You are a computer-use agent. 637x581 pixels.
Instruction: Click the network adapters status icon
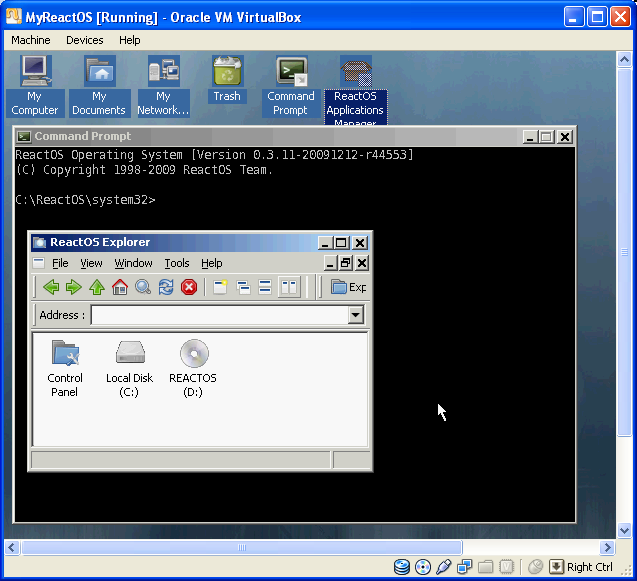coord(464,567)
